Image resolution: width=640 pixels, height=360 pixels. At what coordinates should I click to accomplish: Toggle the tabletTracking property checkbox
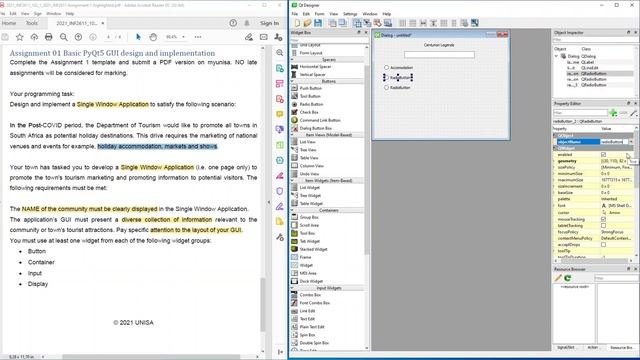click(x=604, y=225)
